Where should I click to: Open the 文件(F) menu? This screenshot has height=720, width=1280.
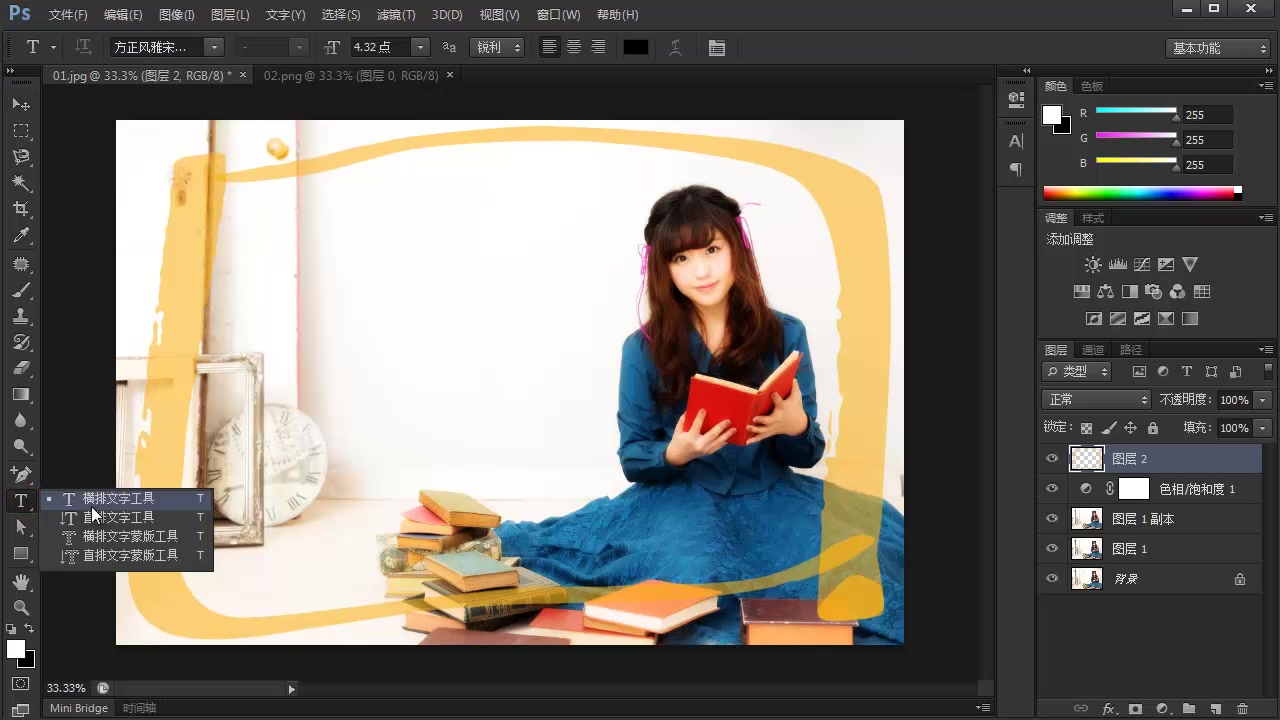pos(68,15)
